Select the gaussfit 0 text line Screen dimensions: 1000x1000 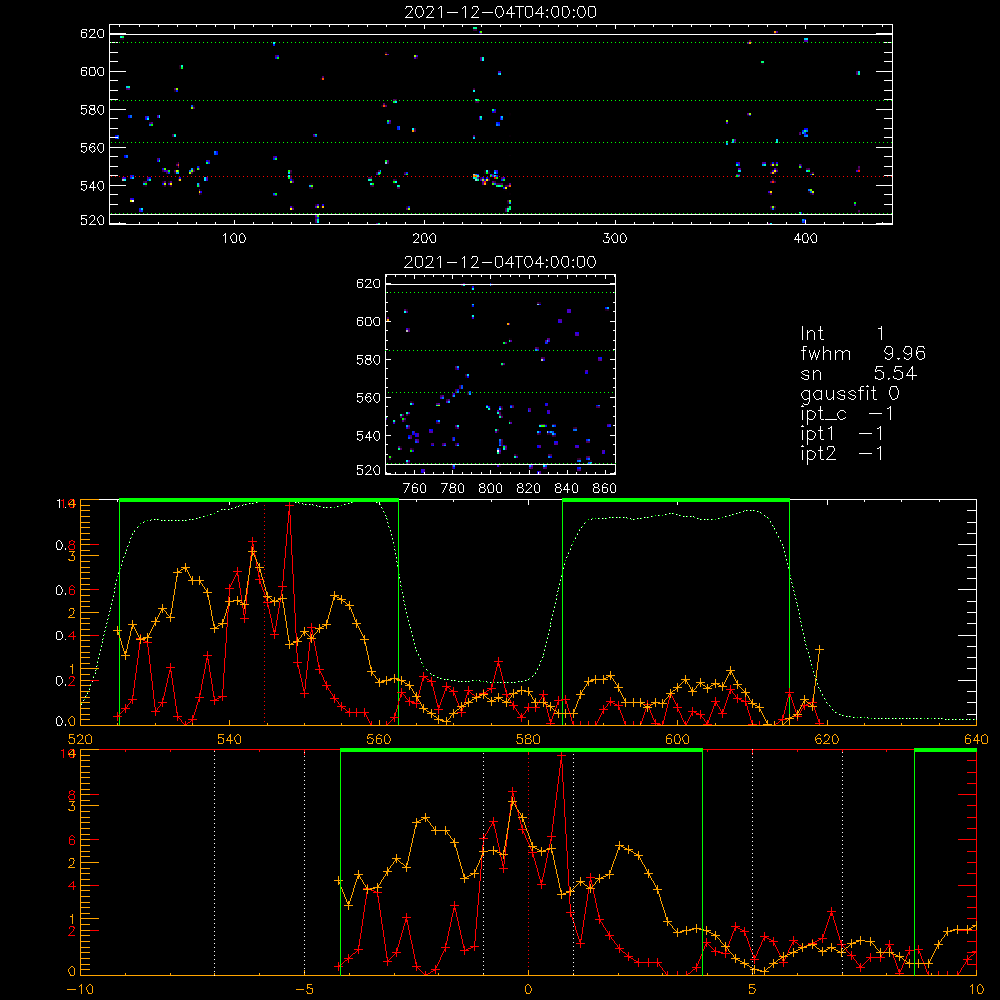(x=849, y=393)
